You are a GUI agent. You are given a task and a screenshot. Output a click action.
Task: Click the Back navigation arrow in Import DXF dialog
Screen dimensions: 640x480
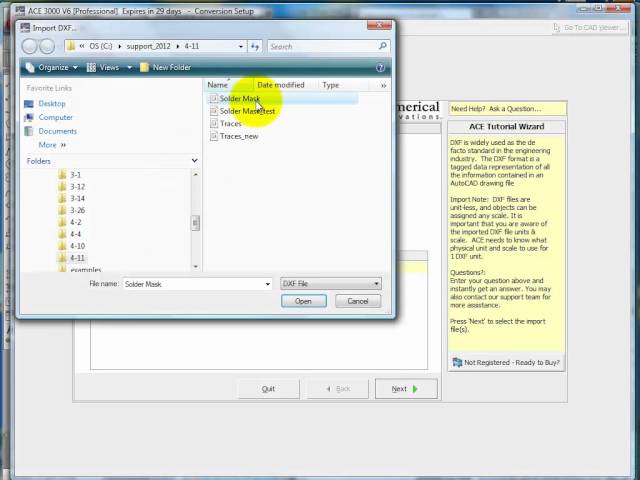tap(29, 46)
